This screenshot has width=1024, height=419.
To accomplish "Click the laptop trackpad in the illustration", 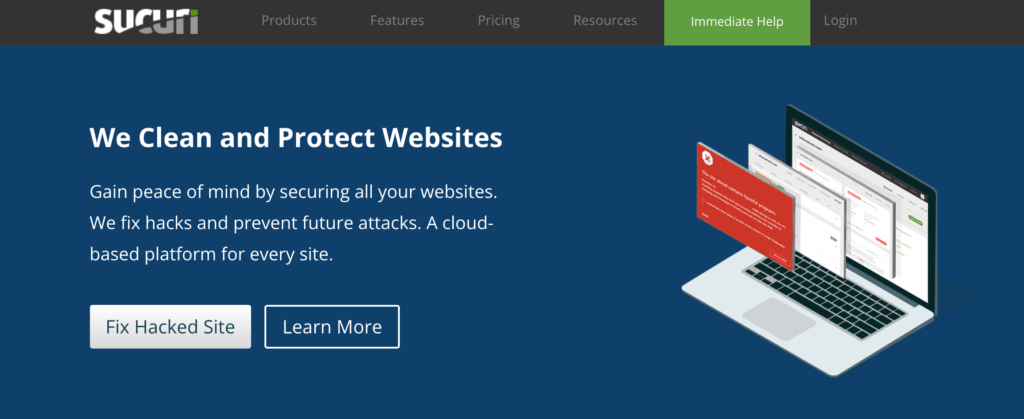I will [x=779, y=318].
